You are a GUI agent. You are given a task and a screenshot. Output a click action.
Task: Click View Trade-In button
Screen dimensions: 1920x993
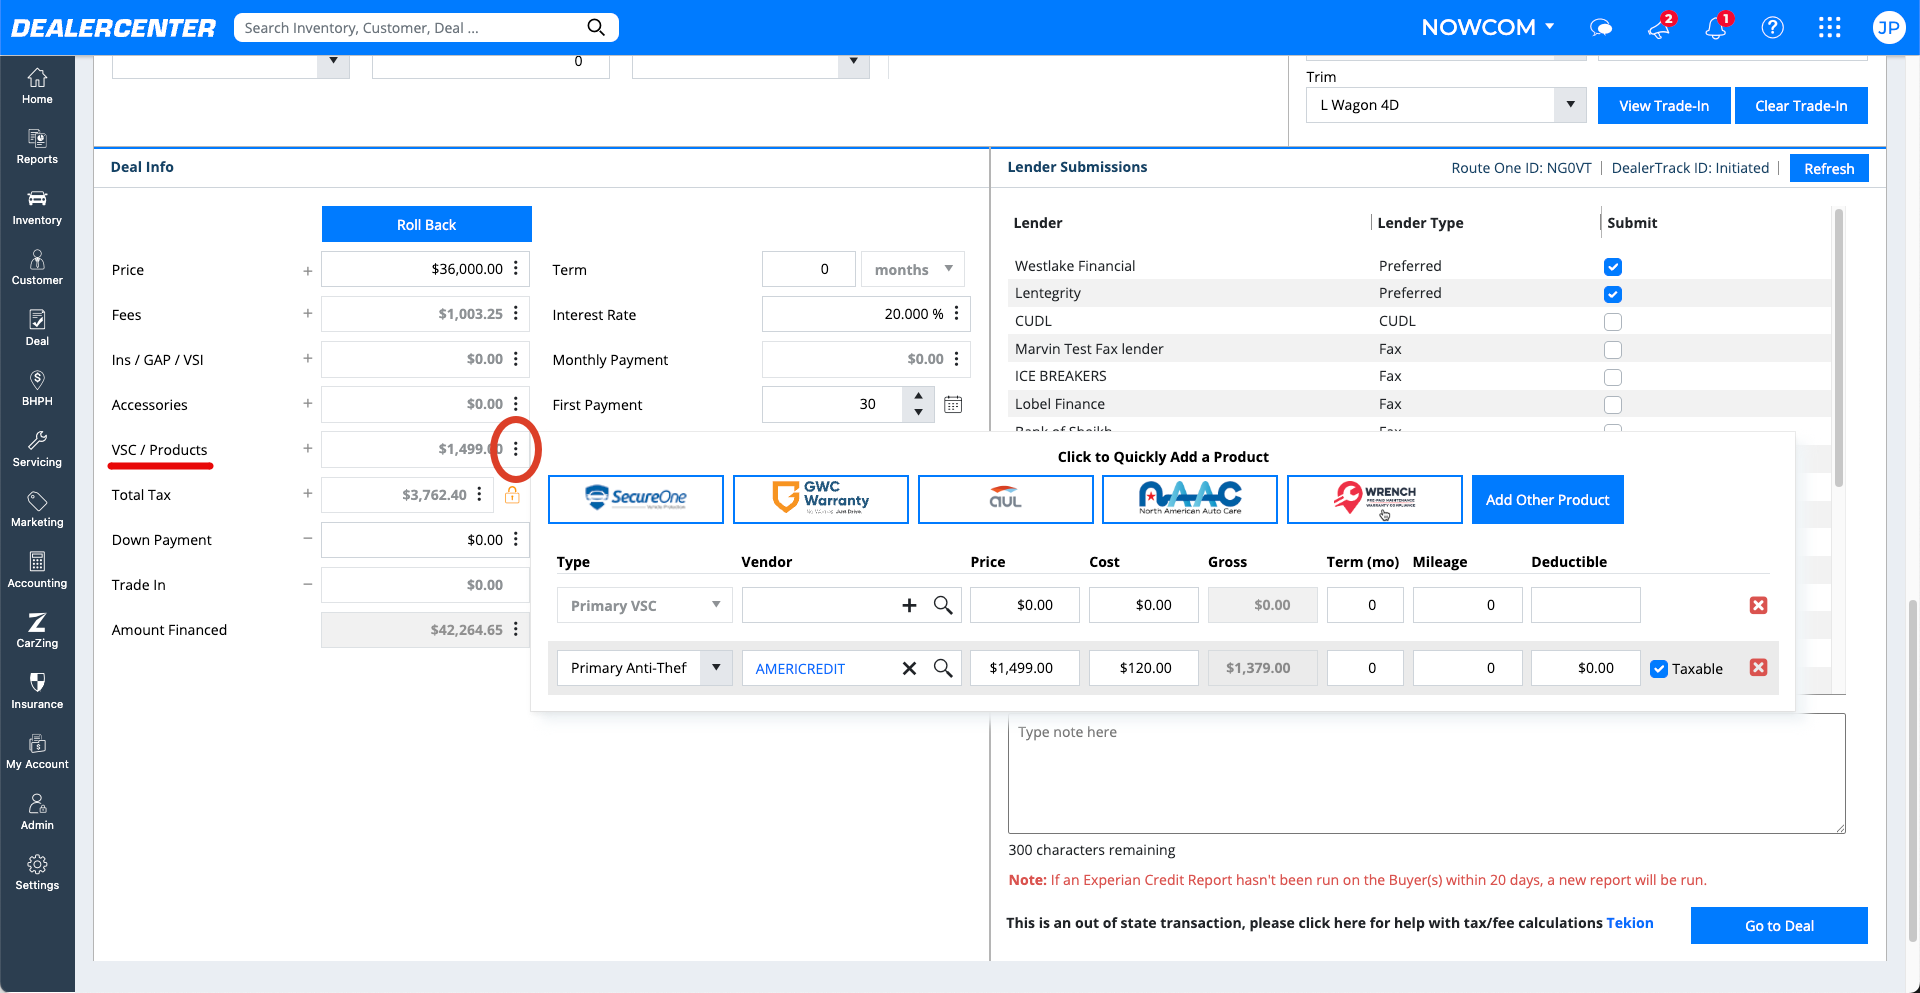point(1664,105)
